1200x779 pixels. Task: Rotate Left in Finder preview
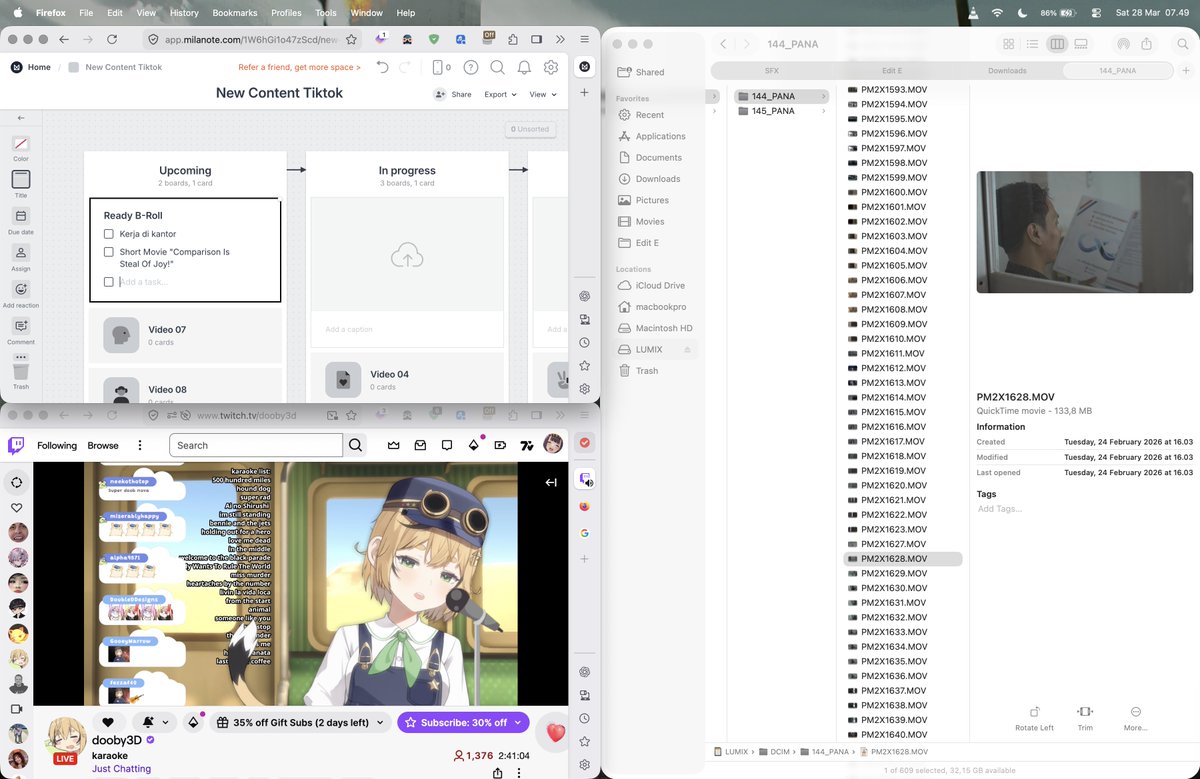click(x=1034, y=718)
